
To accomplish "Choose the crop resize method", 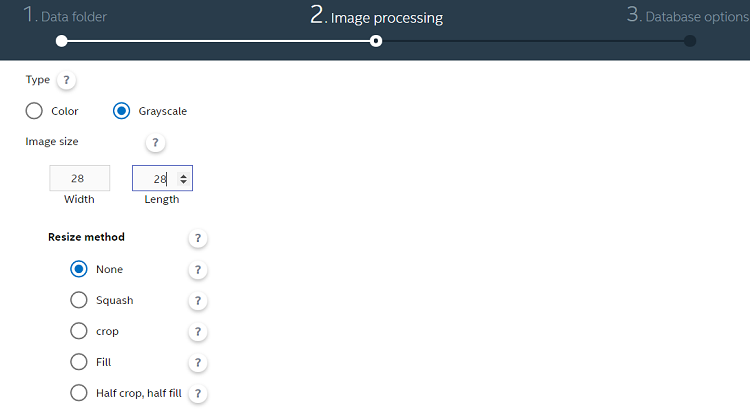I will (79, 331).
